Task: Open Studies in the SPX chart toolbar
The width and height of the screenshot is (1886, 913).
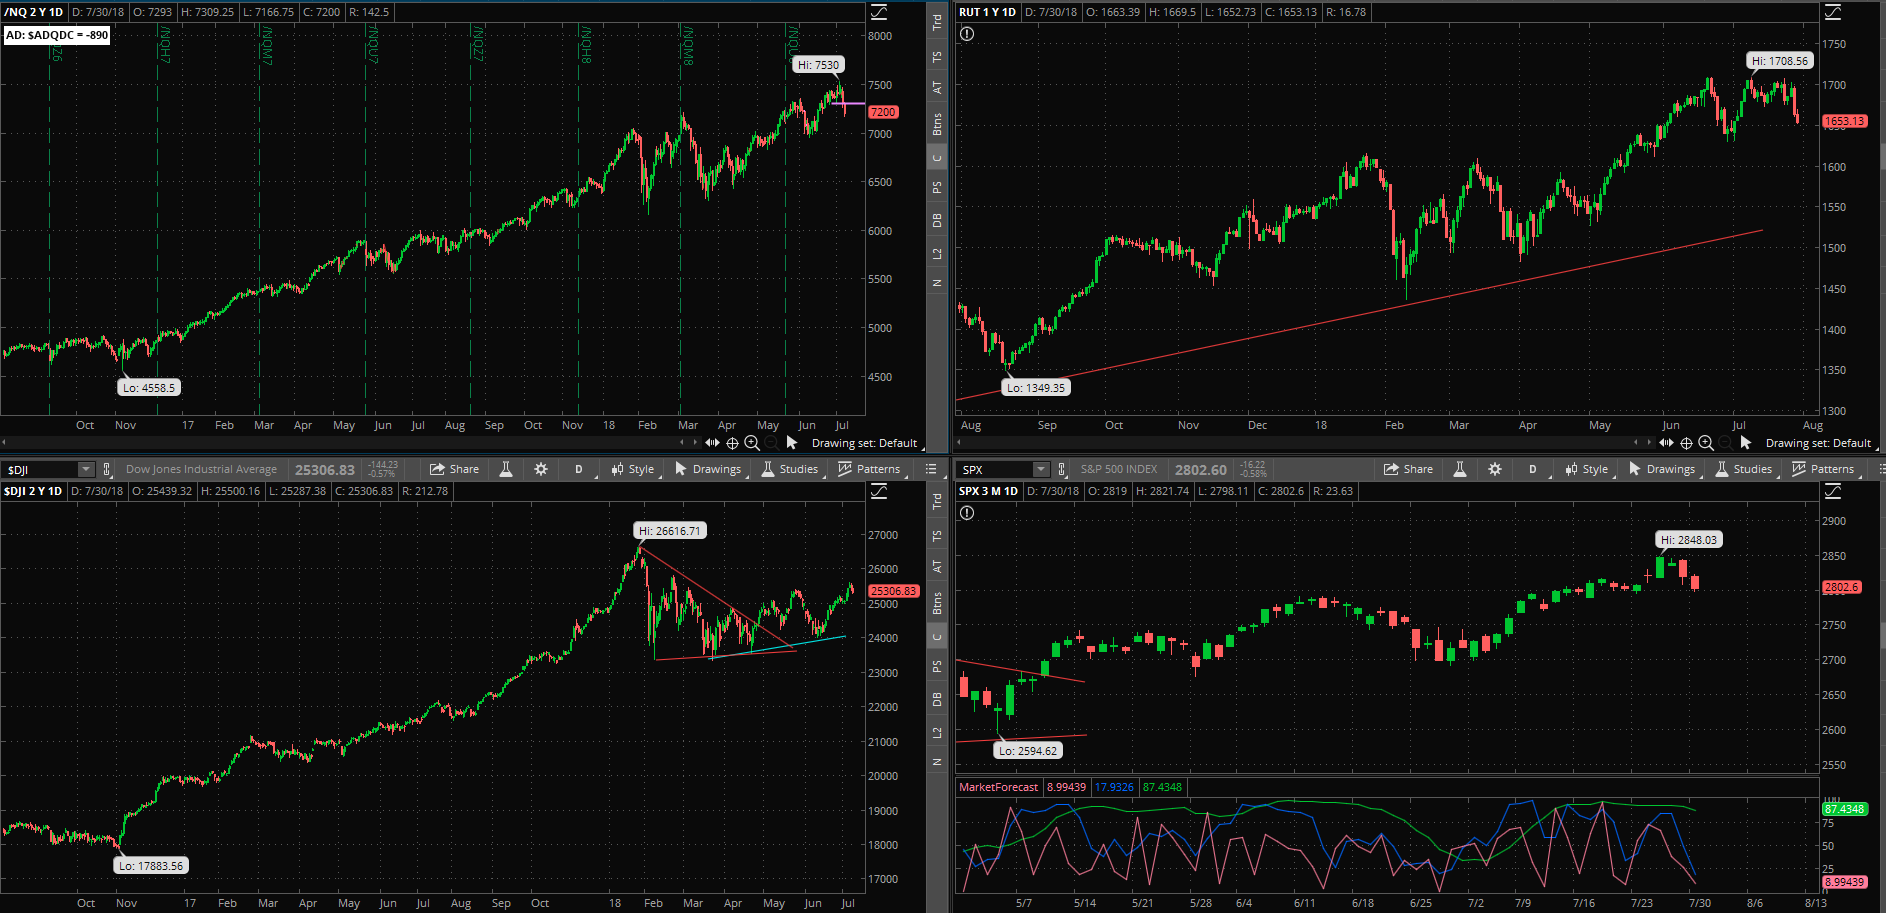Action: [1744, 469]
